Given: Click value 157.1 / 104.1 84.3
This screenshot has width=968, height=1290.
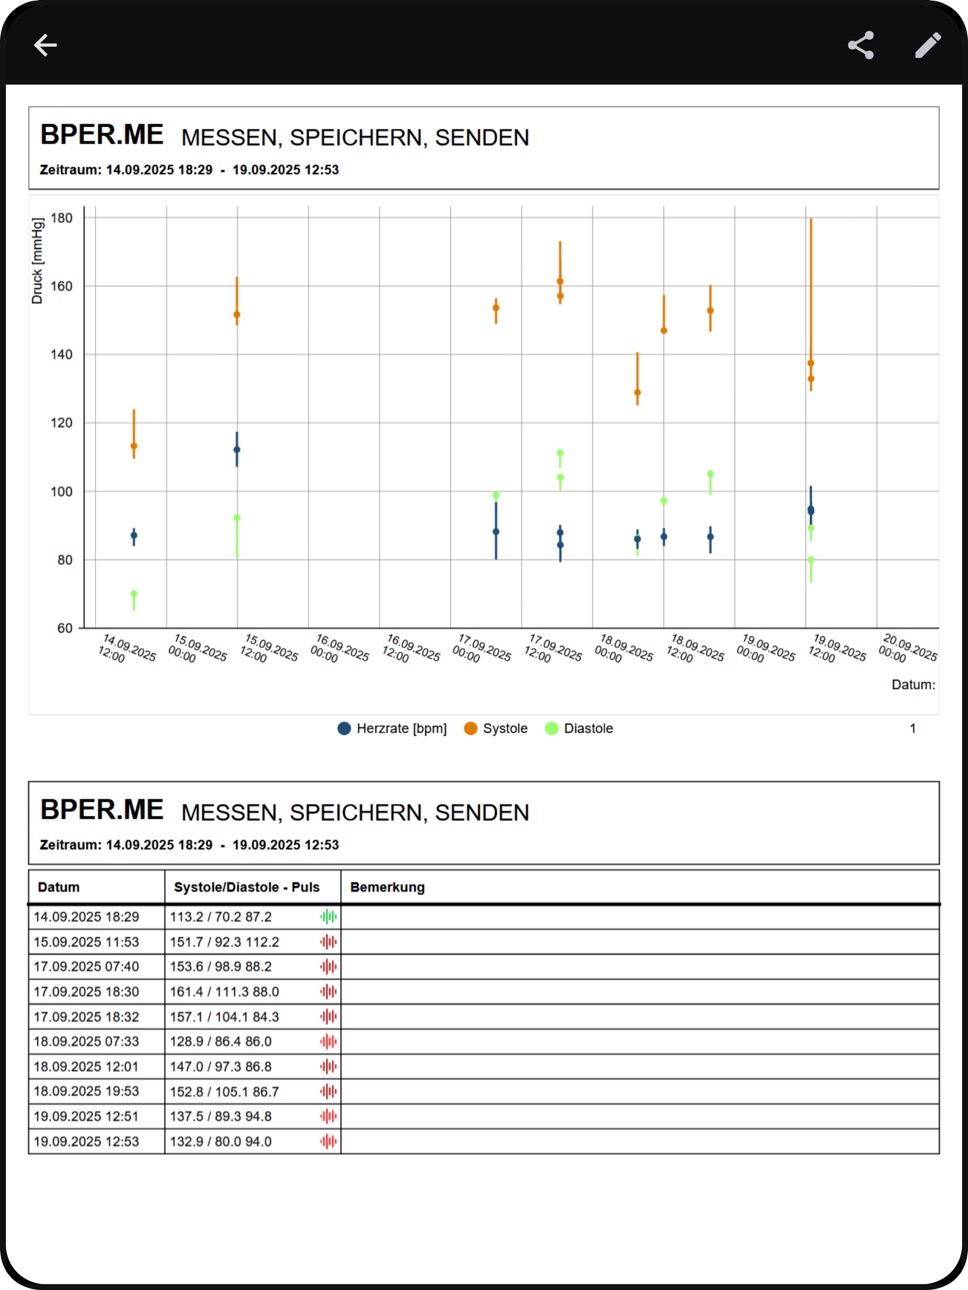Looking at the screenshot, I should coord(224,1017).
